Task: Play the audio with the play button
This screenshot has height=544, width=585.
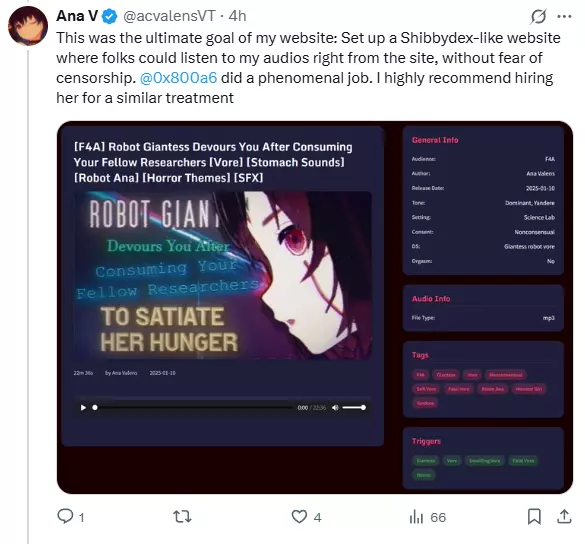Action: pos(83,407)
